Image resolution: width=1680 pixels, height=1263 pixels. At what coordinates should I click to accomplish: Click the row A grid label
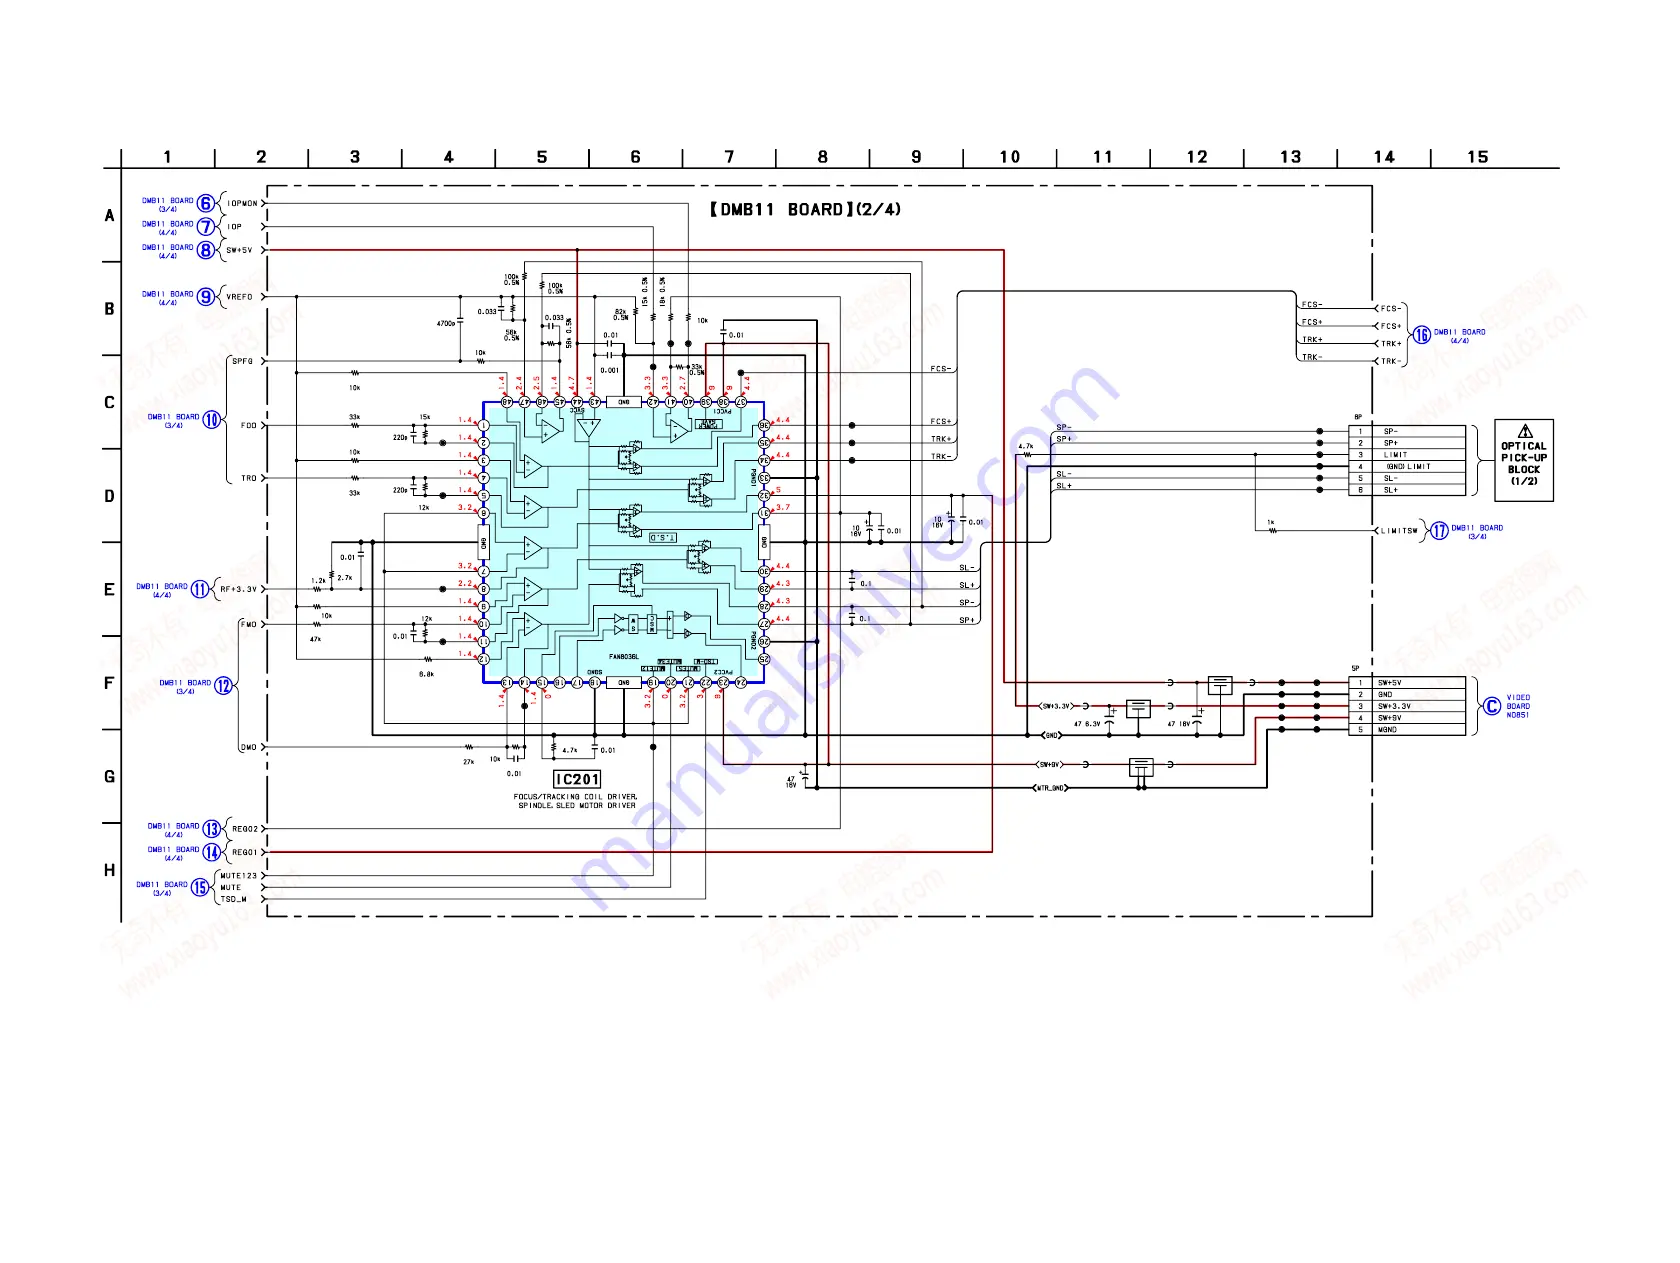(x=110, y=216)
